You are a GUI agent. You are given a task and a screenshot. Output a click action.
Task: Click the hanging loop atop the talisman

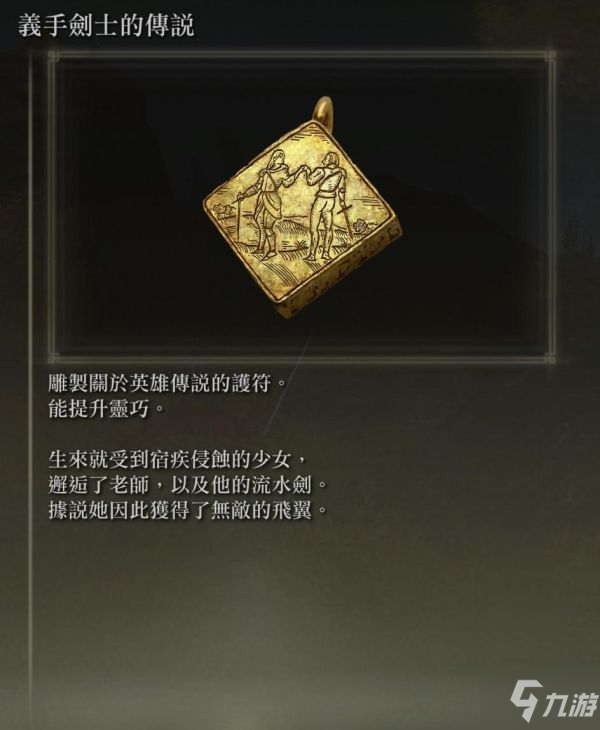323,109
